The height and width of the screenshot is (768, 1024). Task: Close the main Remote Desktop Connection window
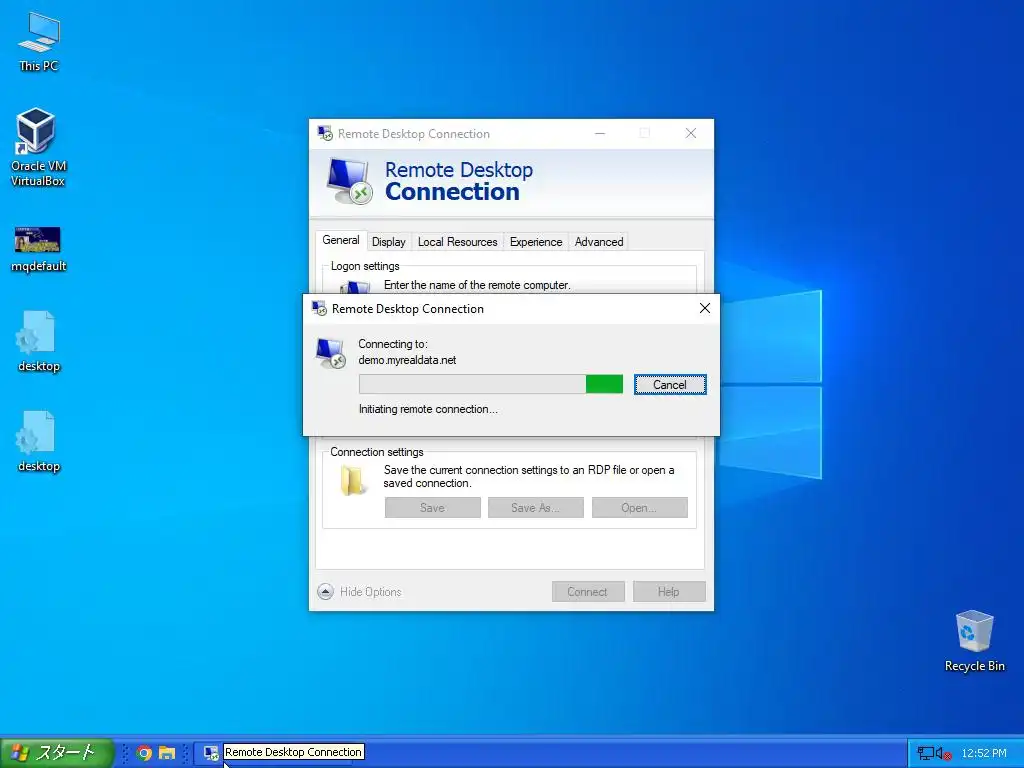[x=691, y=133]
